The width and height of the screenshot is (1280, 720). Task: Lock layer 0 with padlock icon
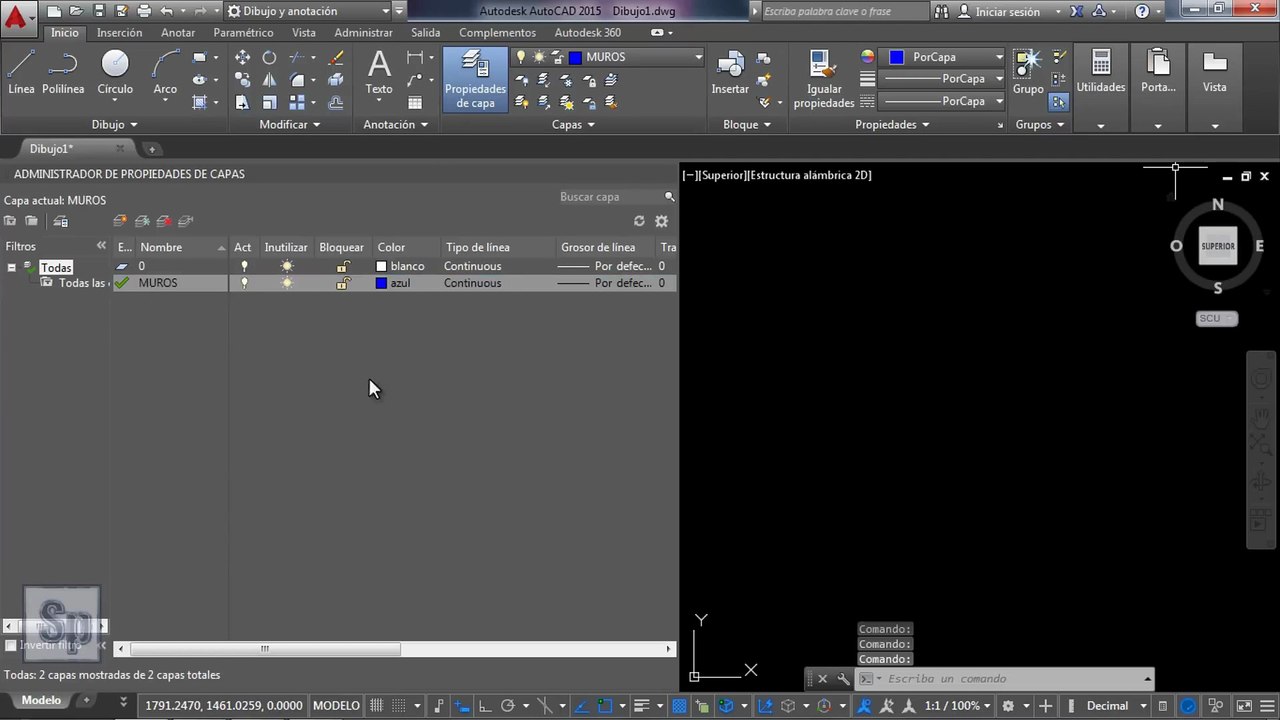coord(342,267)
